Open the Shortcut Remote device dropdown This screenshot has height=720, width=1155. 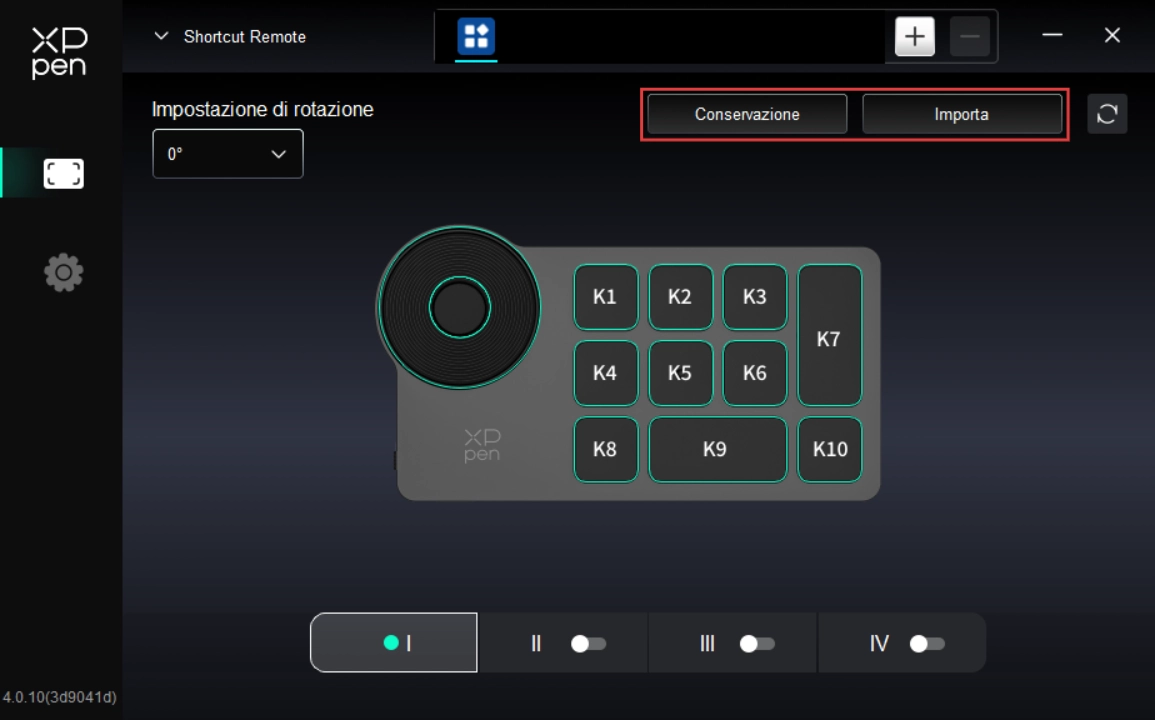tap(231, 37)
